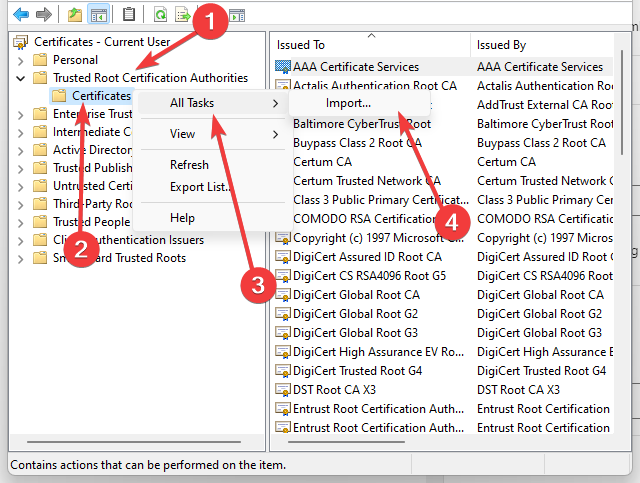Image resolution: width=640 pixels, height=483 pixels.
Task: Sort by the Issued By column header
Action: click(x=542, y=45)
